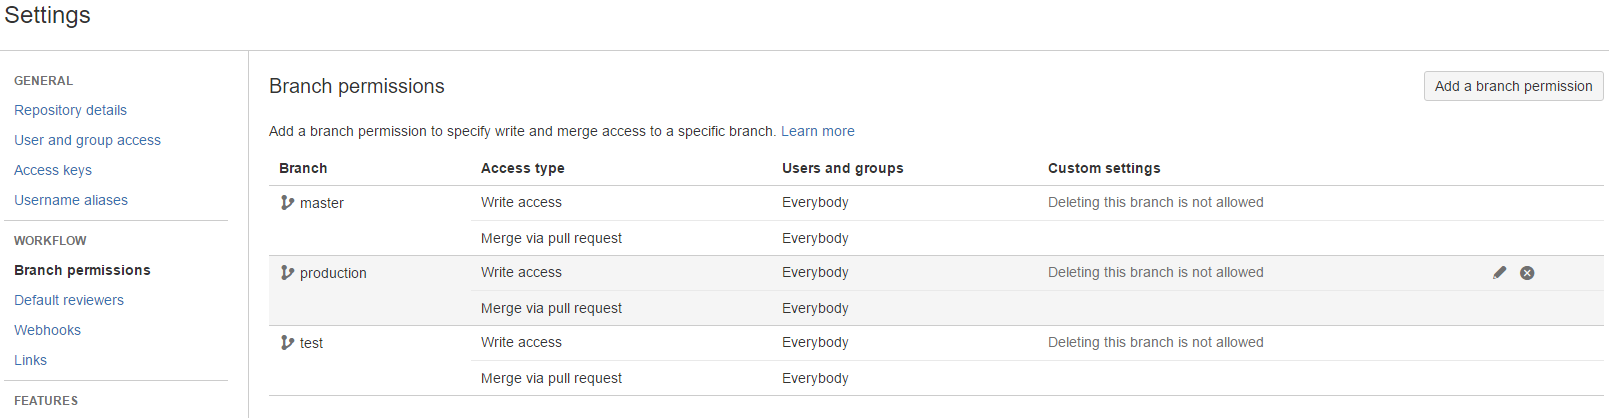
Task: Open Links settings
Action: 30,360
